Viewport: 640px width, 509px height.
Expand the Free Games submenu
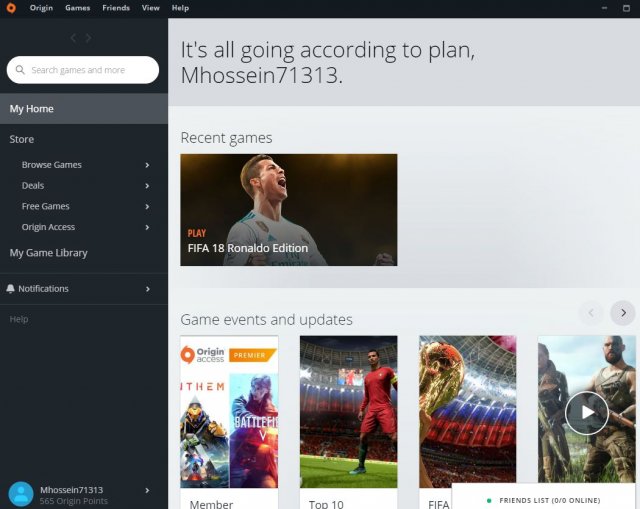(x=147, y=207)
